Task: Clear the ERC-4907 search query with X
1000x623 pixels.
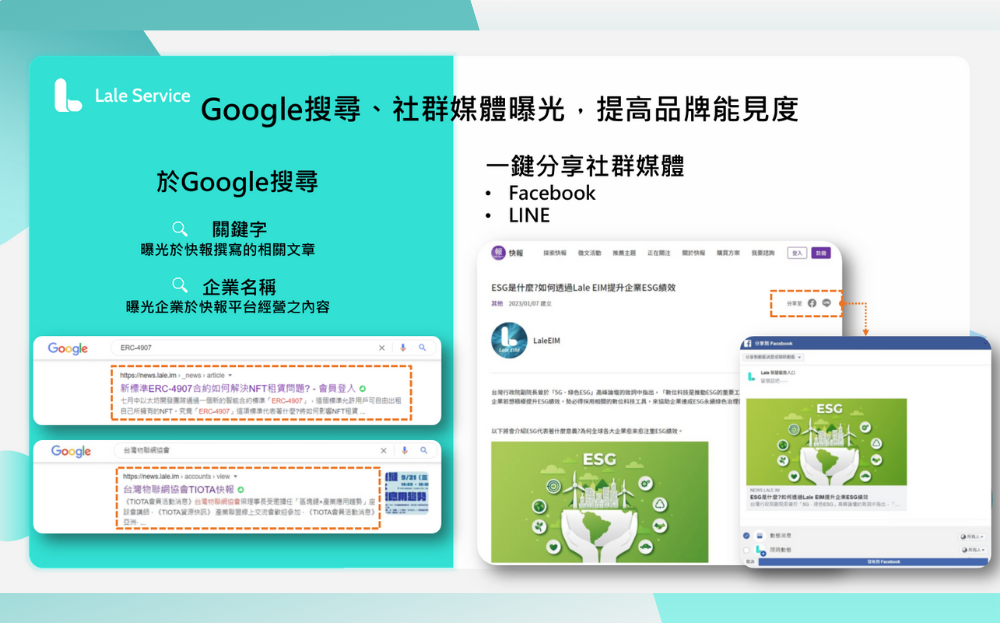Action: [x=381, y=348]
